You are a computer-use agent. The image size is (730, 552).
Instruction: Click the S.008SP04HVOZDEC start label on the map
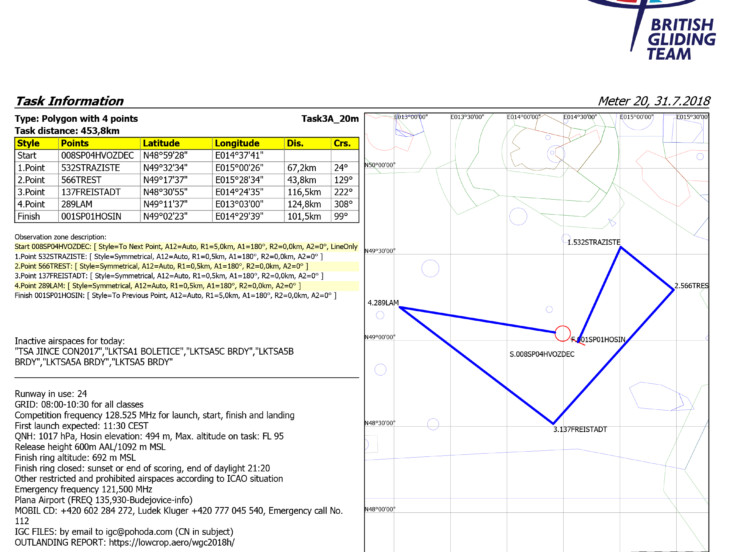[541, 355]
